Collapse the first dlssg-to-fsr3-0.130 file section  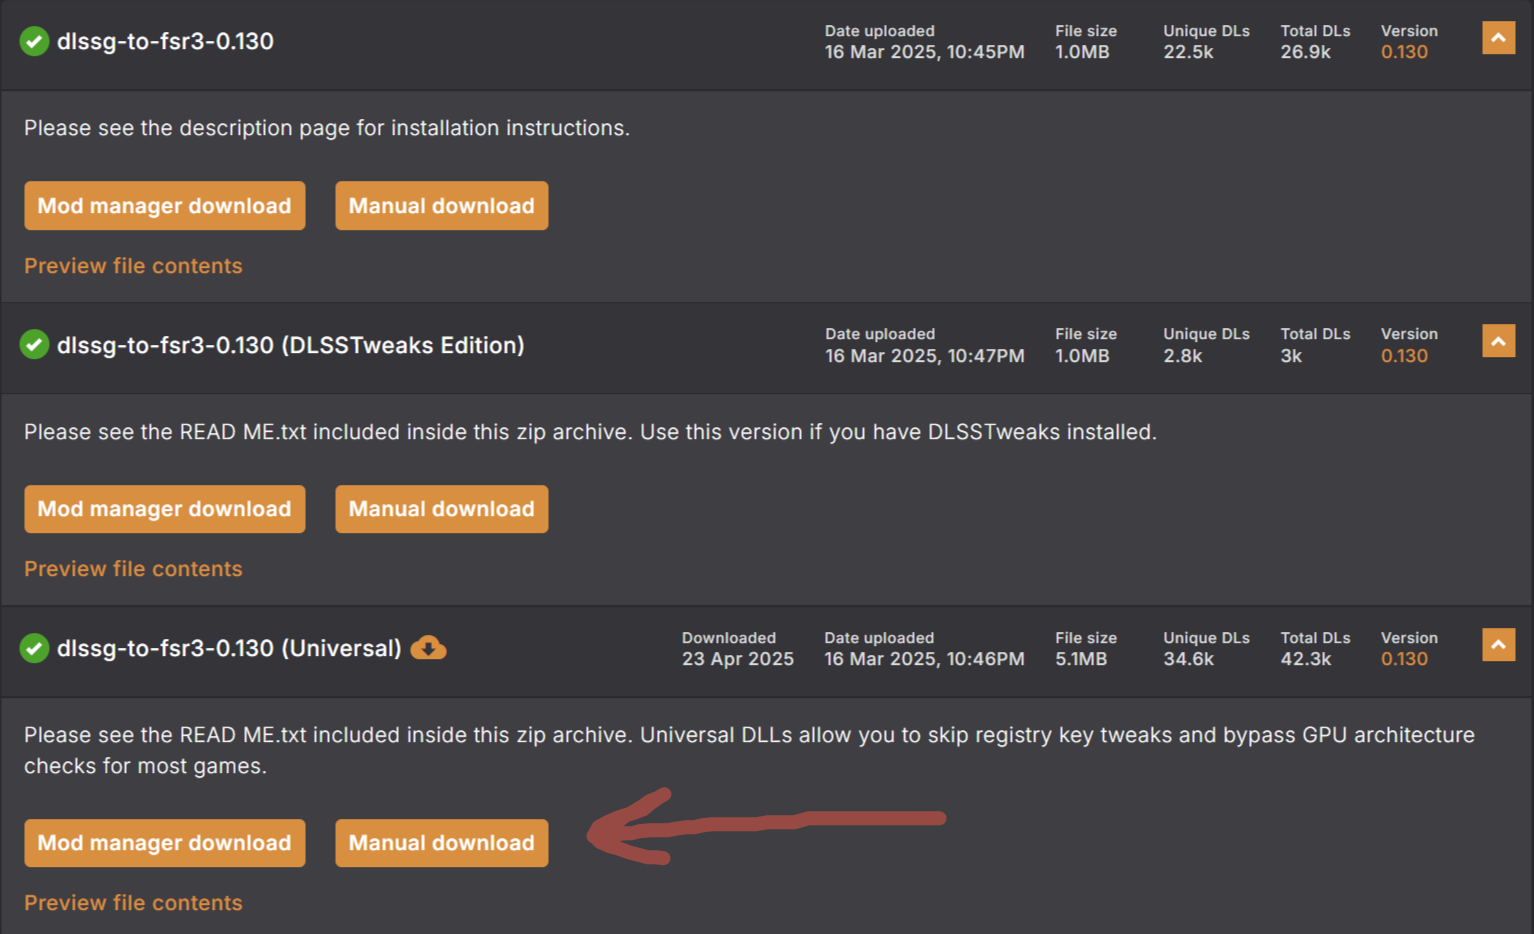click(x=1498, y=38)
